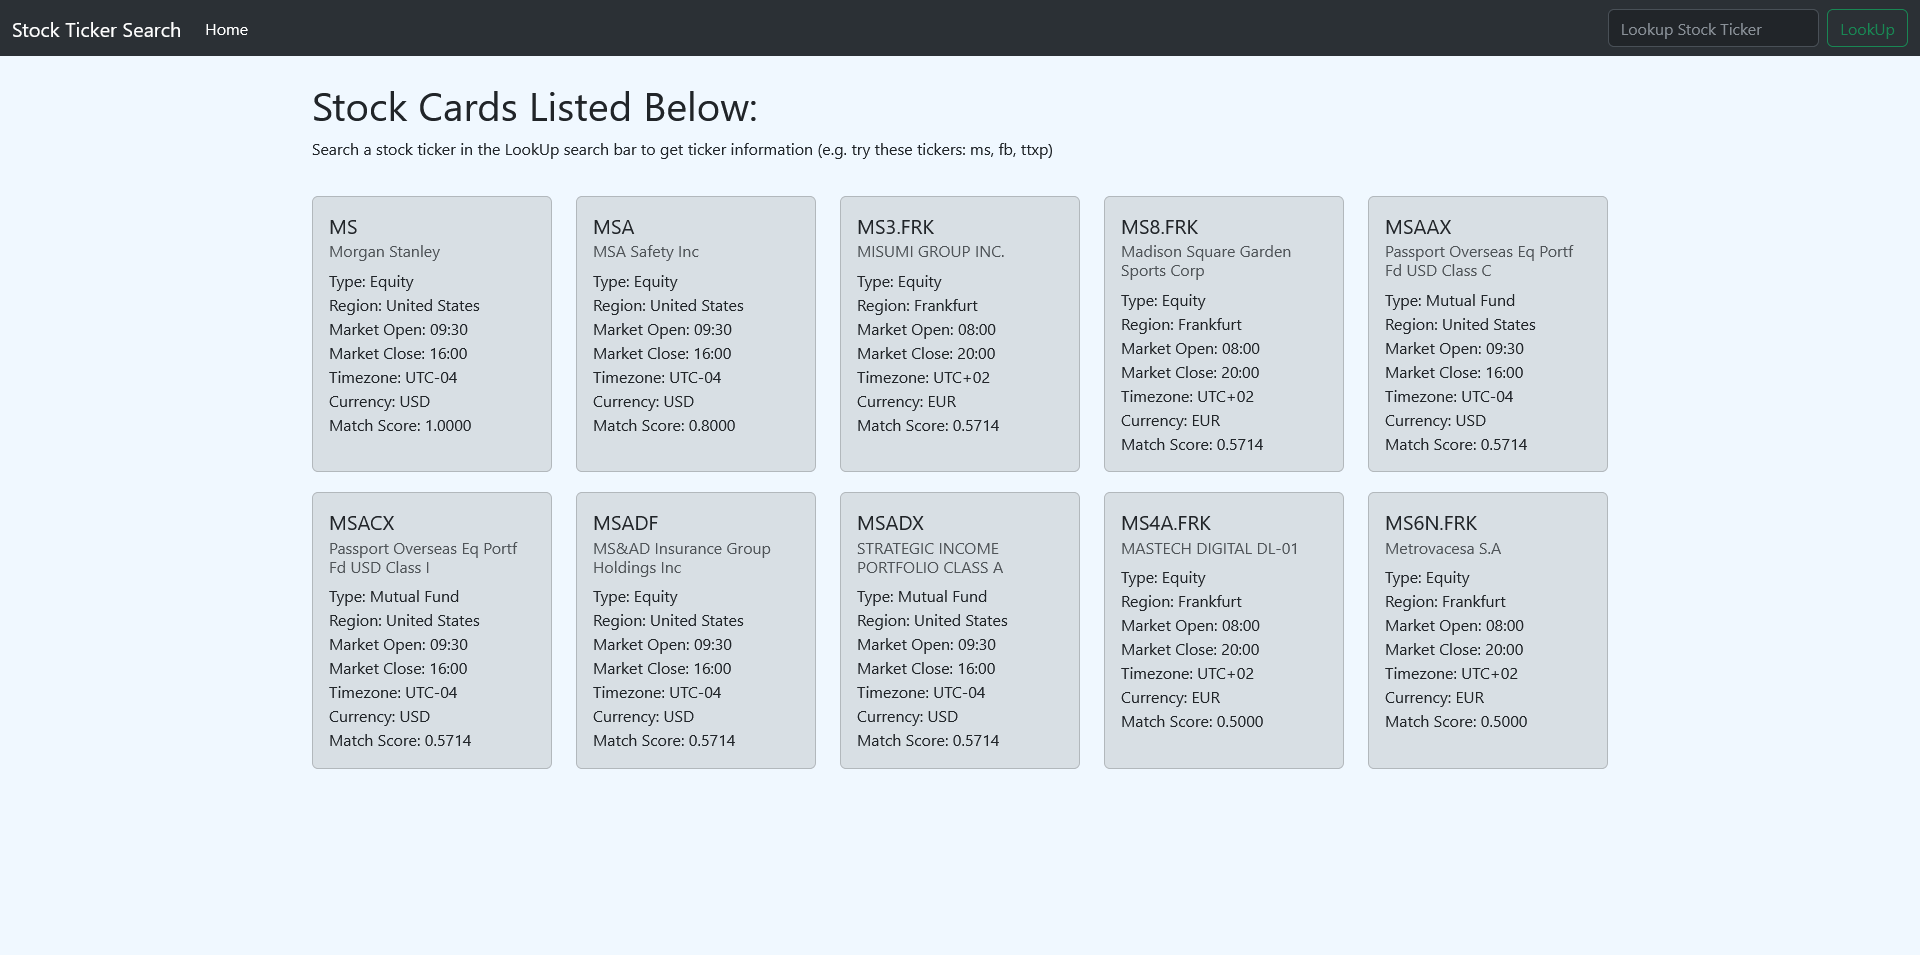Viewport: 1920px width, 955px height.
Task: Open the Home nav link
Action: tap(226, 30)
